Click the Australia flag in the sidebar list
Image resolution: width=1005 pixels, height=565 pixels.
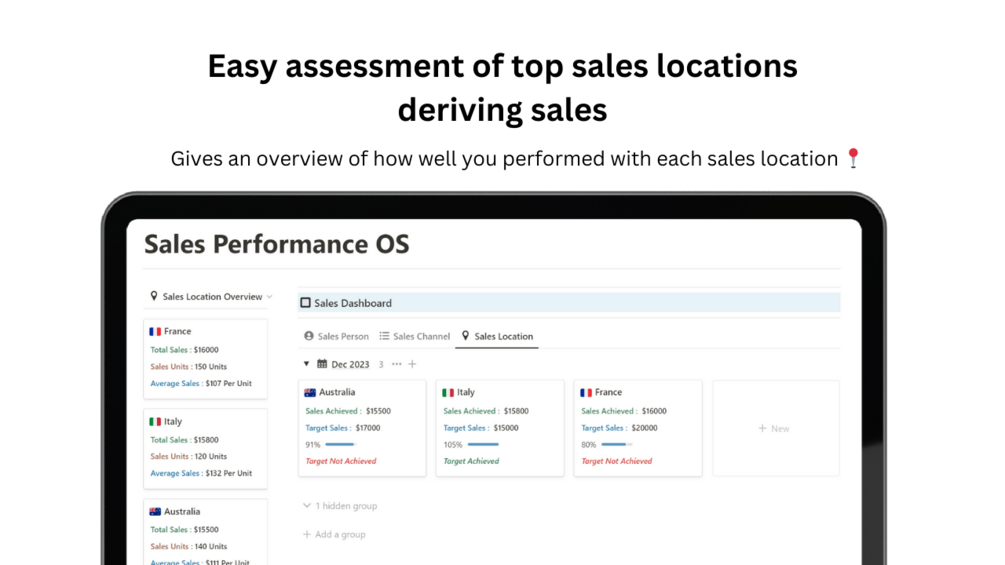(155, 511)
